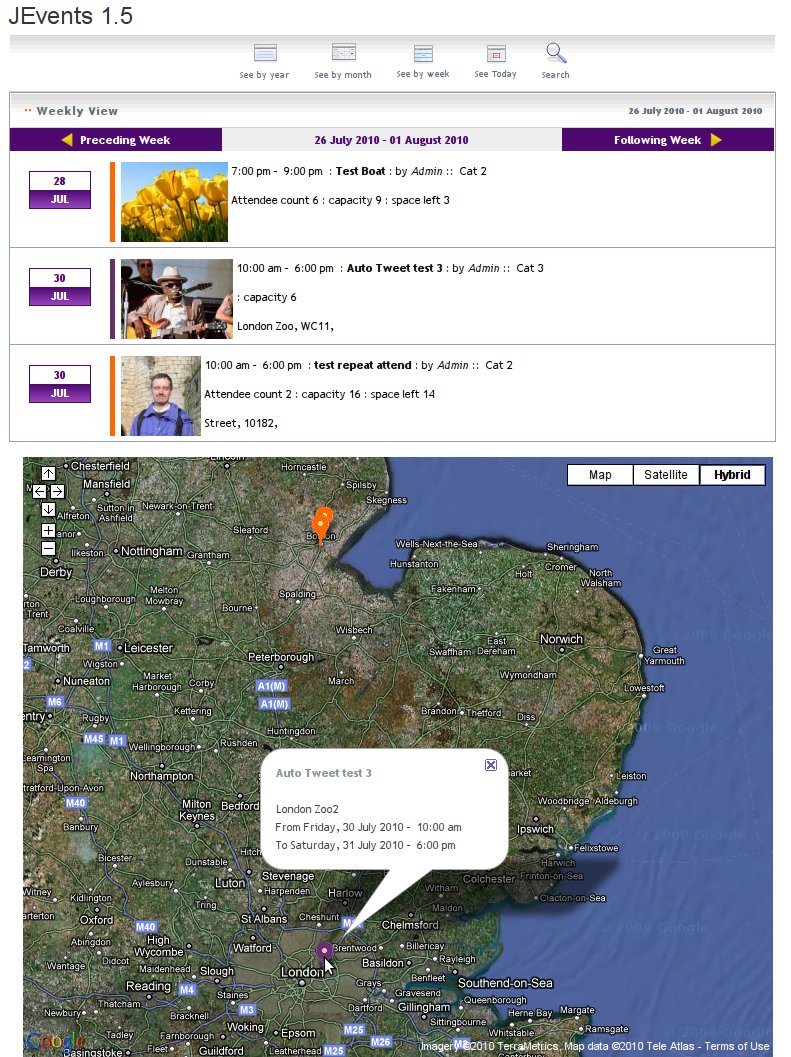Click Attendee count 6 capacity 9 text
The width and height of the screenshot is (791, 1057).
(x=341, y=200)
